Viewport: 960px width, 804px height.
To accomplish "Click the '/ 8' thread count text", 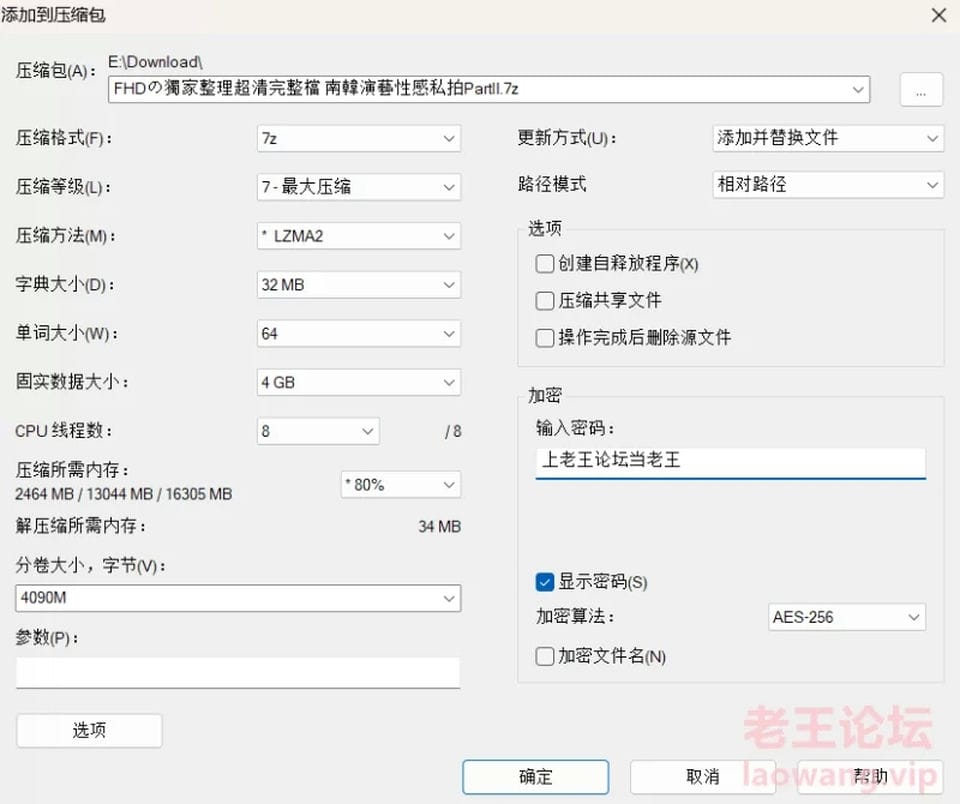I will (x=453, y=431).
